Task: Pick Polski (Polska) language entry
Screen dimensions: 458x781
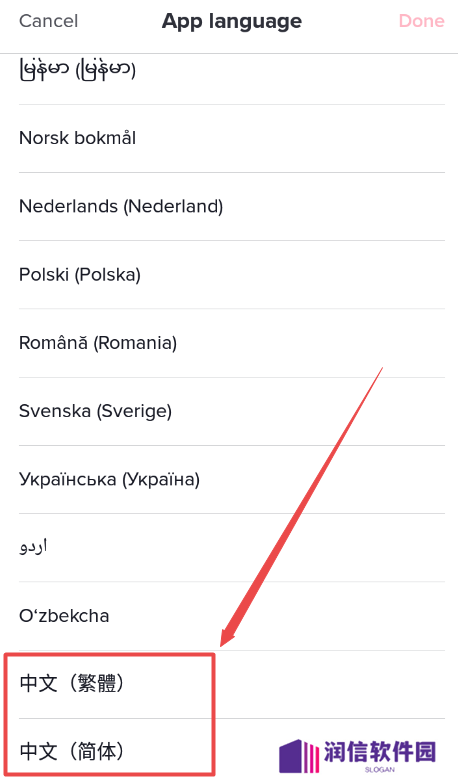Action: [231, 275]
